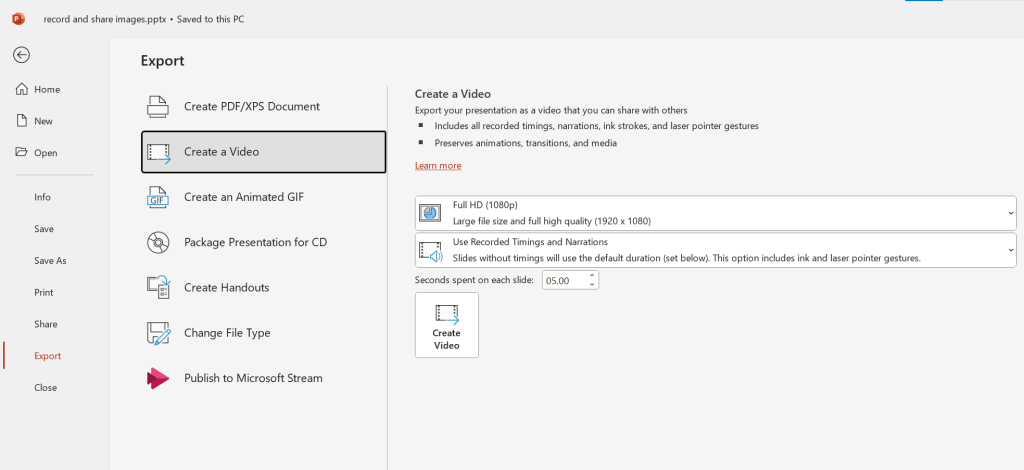Image resolution: width=1024 pixels, height=470 pixels.
Task: Click the Create Video button
Action: (447, 325)
